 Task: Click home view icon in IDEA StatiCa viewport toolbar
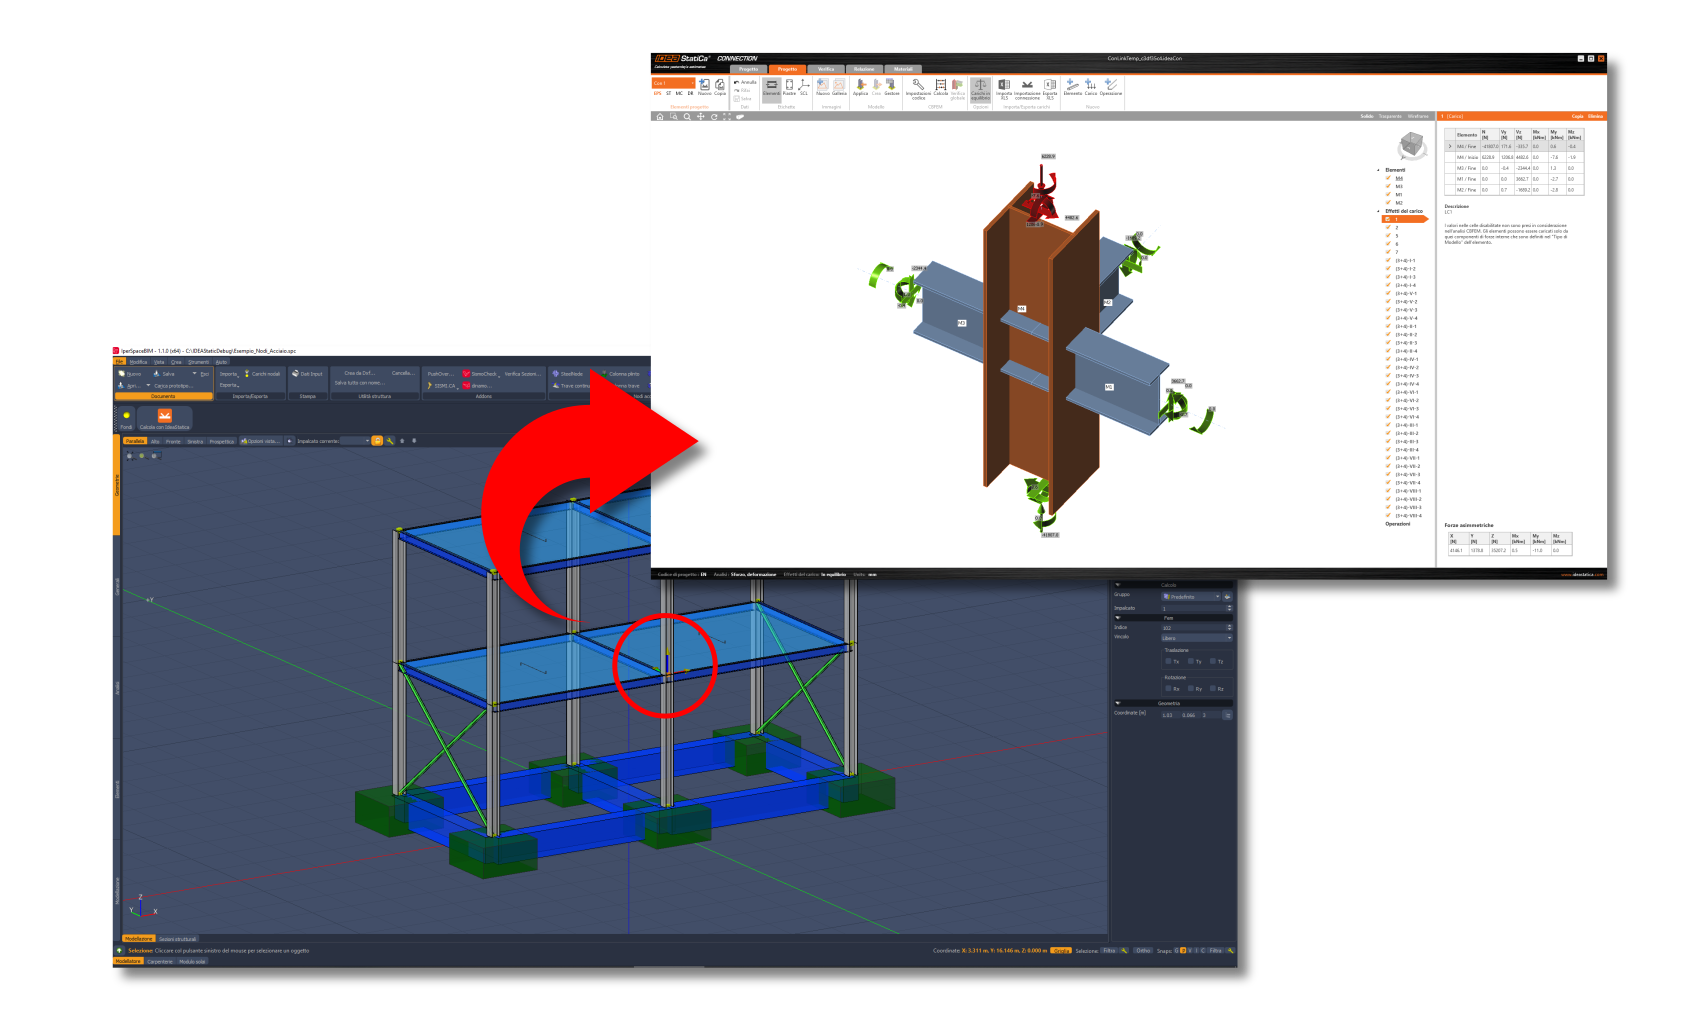click(660, 117)
